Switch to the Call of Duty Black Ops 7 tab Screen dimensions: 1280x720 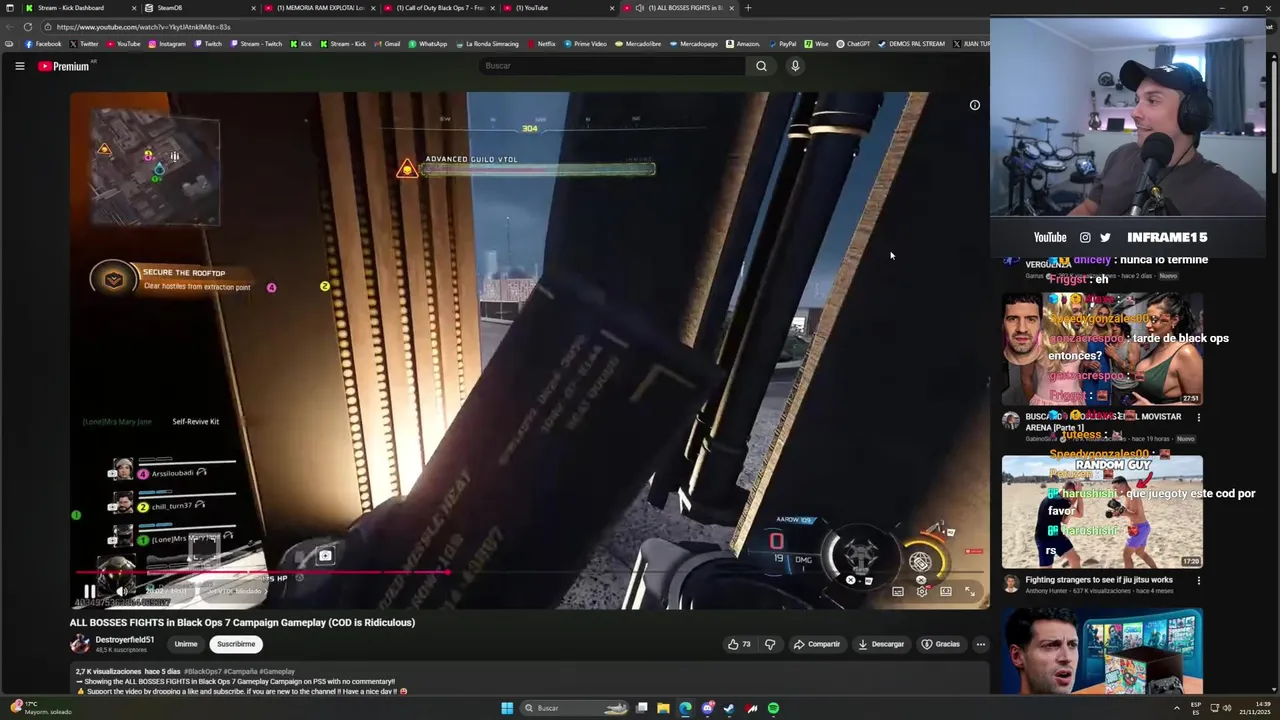[x=440, y=8]
